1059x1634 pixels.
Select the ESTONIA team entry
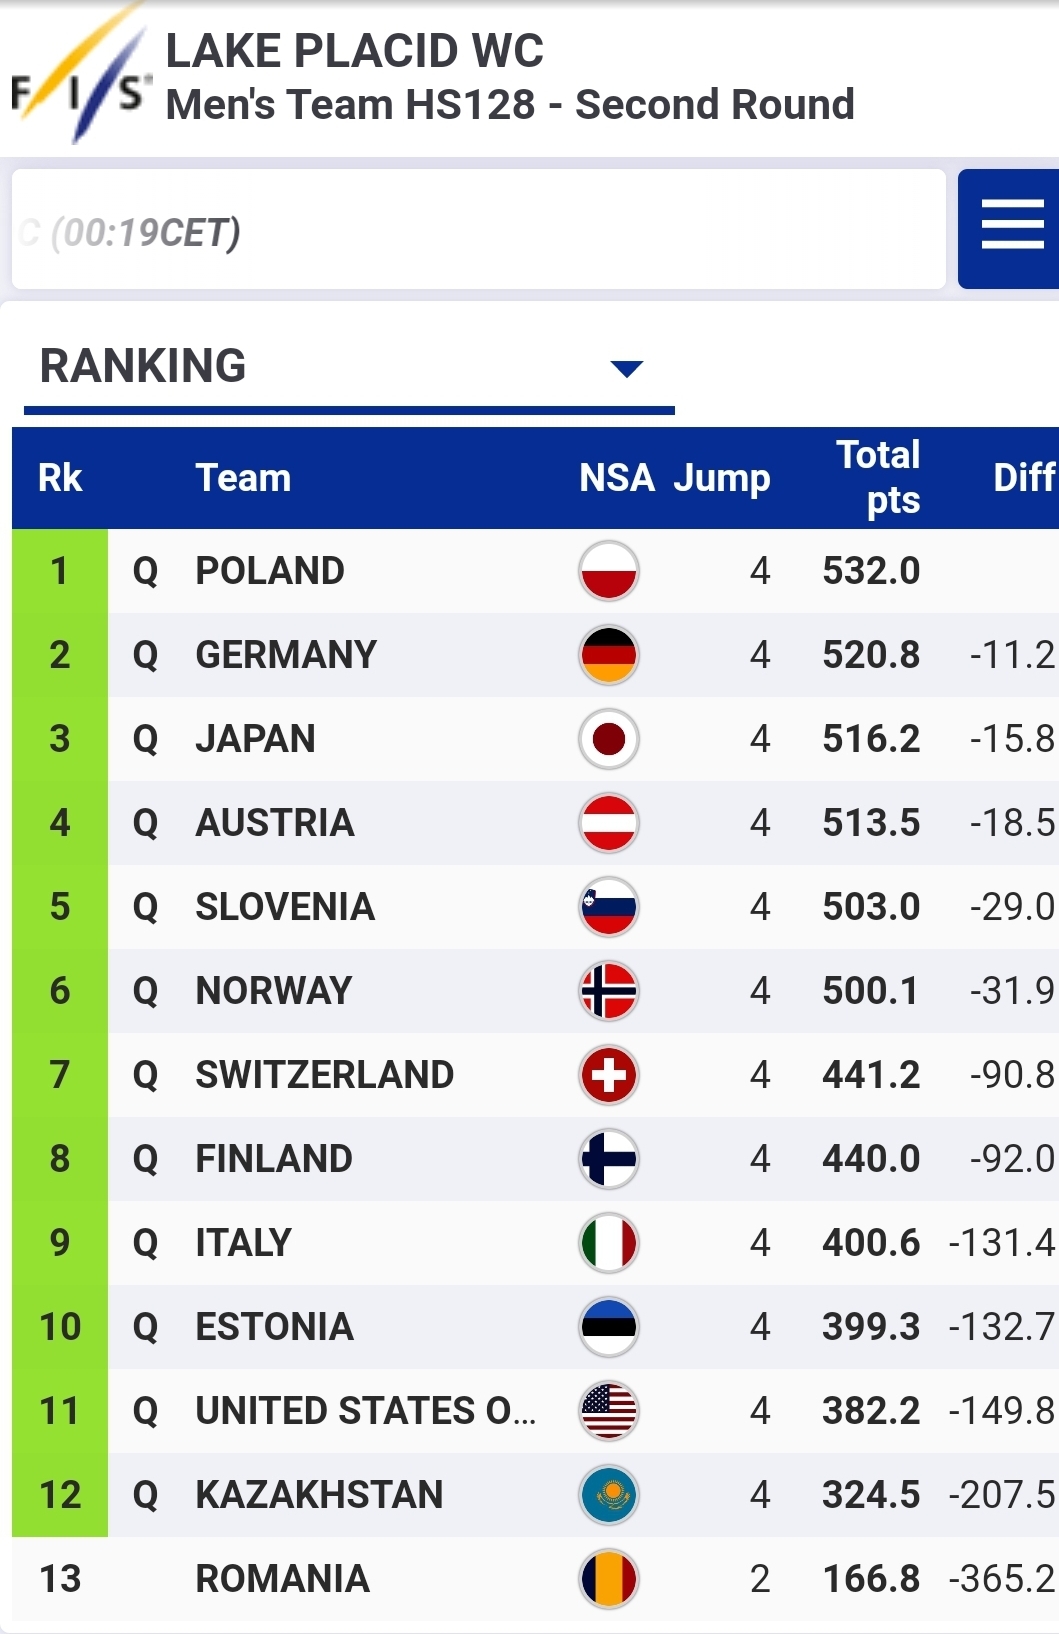(x=274, y=1327)
